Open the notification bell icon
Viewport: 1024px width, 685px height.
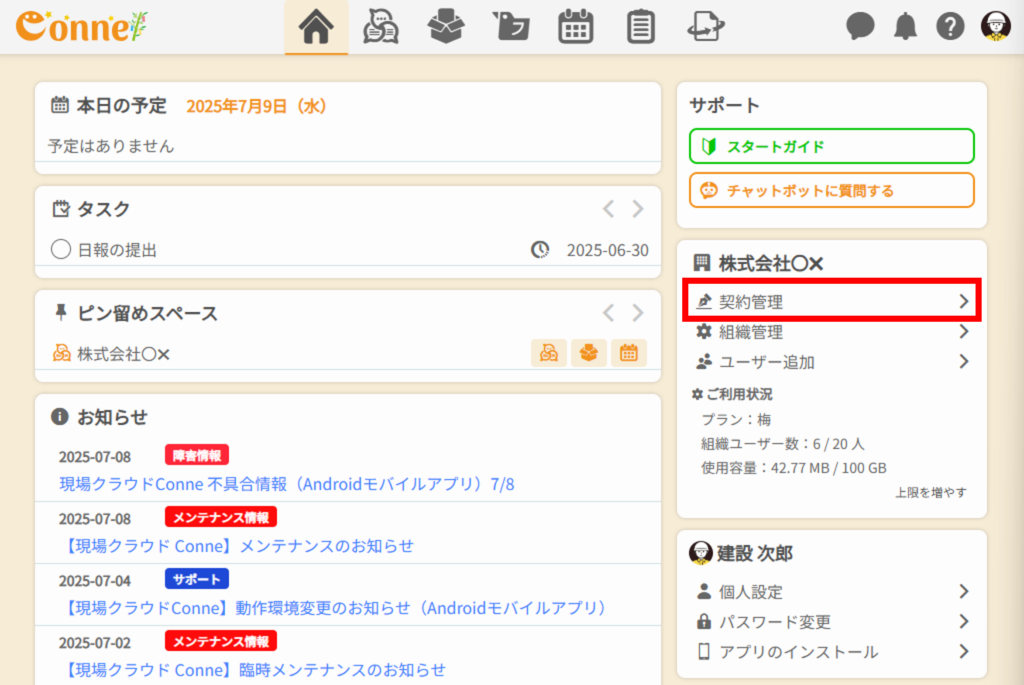click(905, 27)
